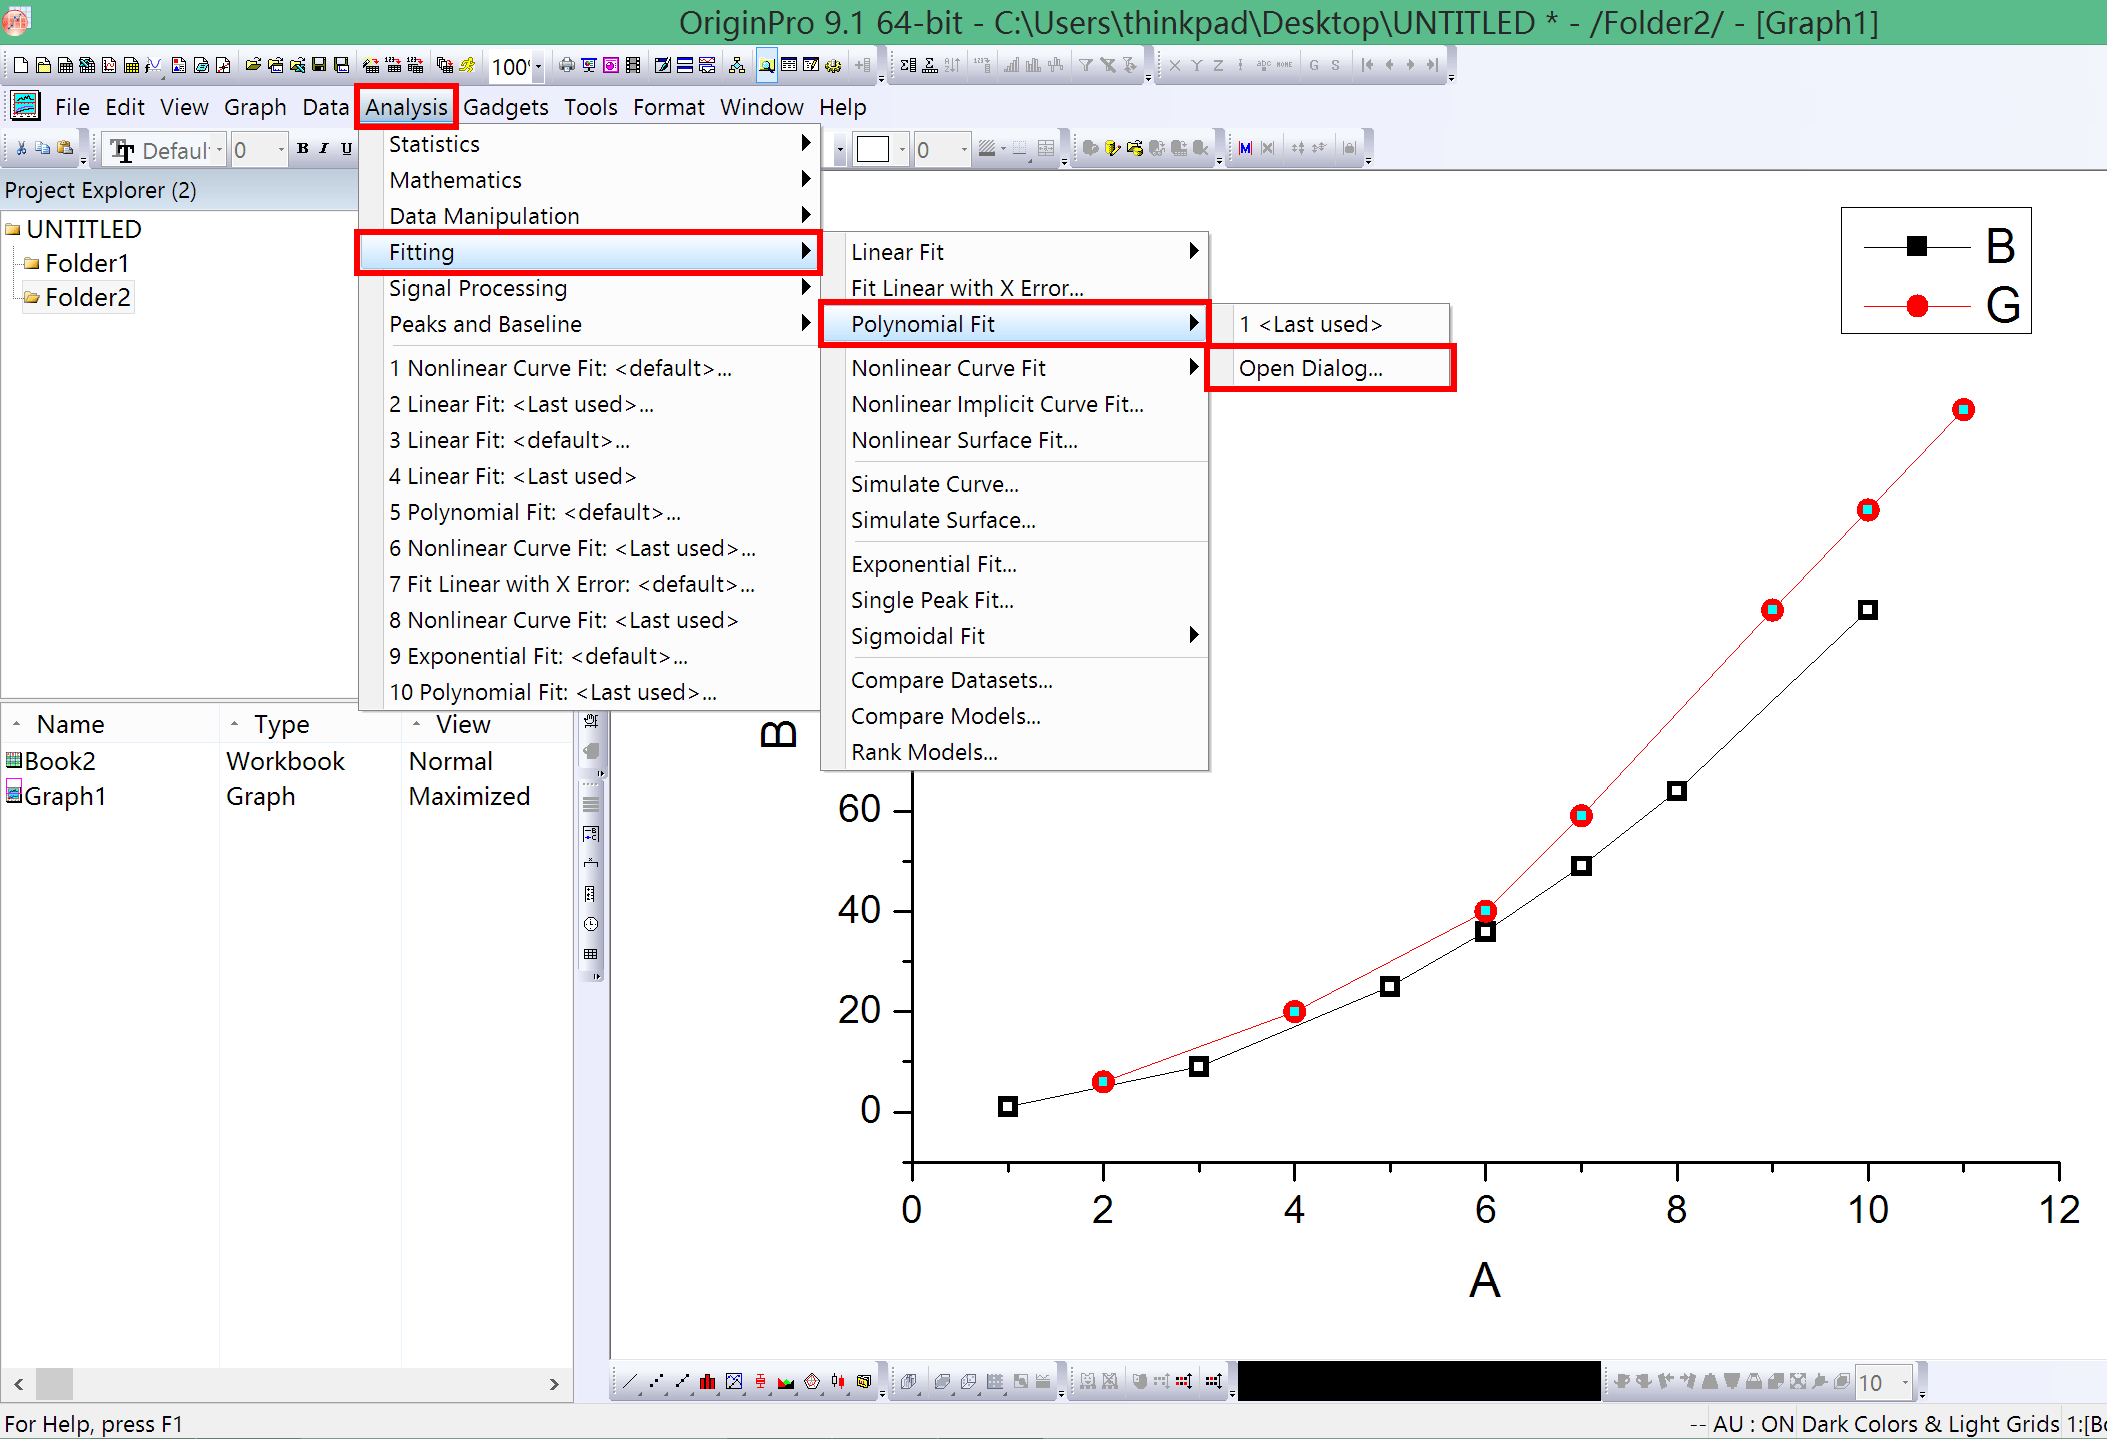Image resolution: width=2107 pixels, height=1439 pixels.
Task: Click Graph1 in the file list
Action: (65, 796)
